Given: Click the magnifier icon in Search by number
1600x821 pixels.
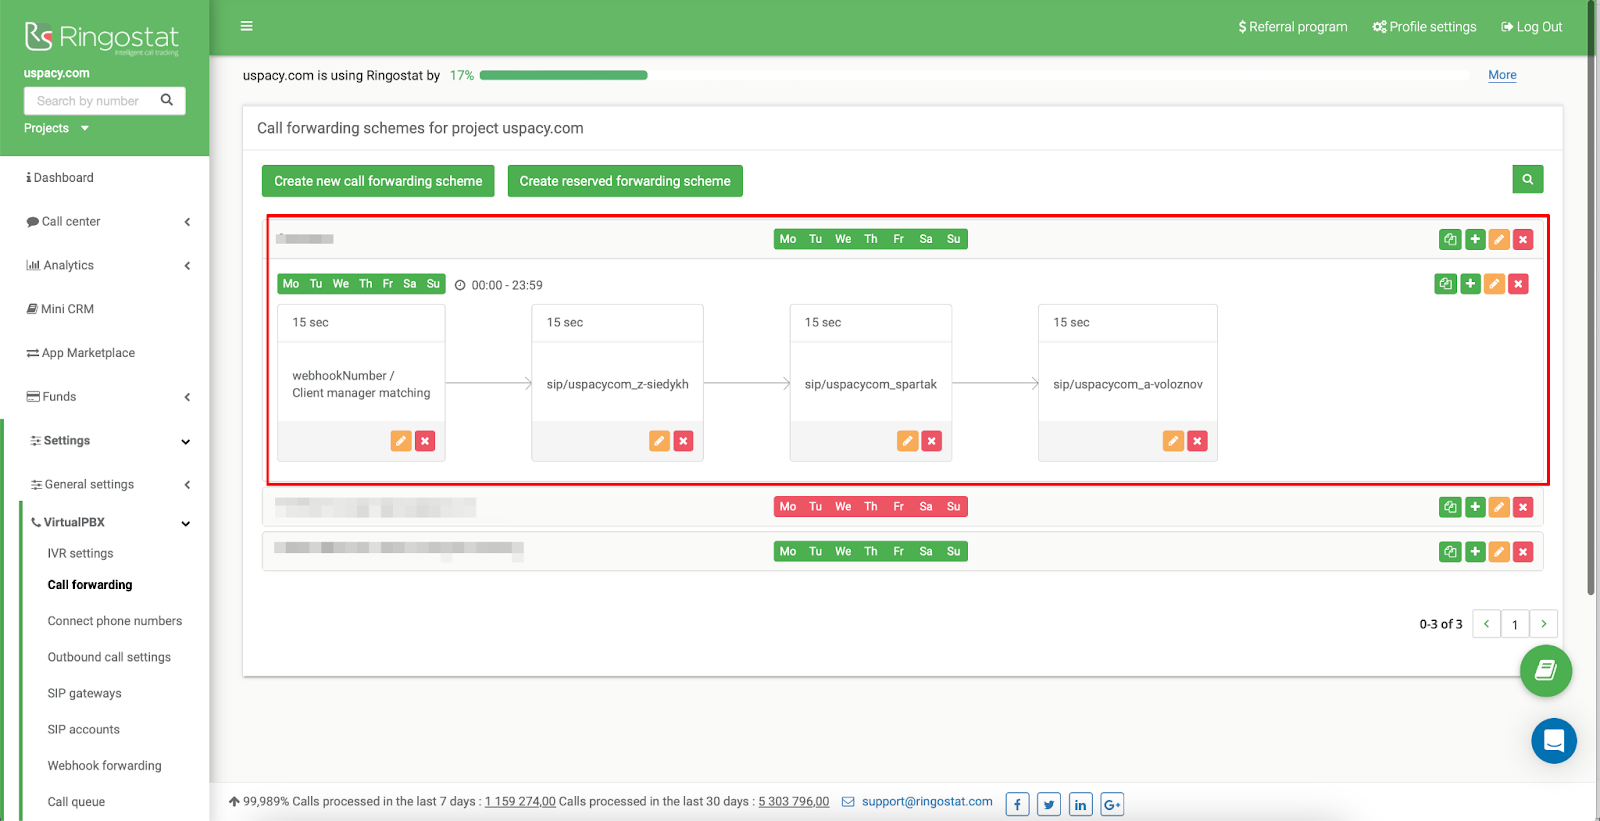Looking at the screenshot, I should (167, 100).
